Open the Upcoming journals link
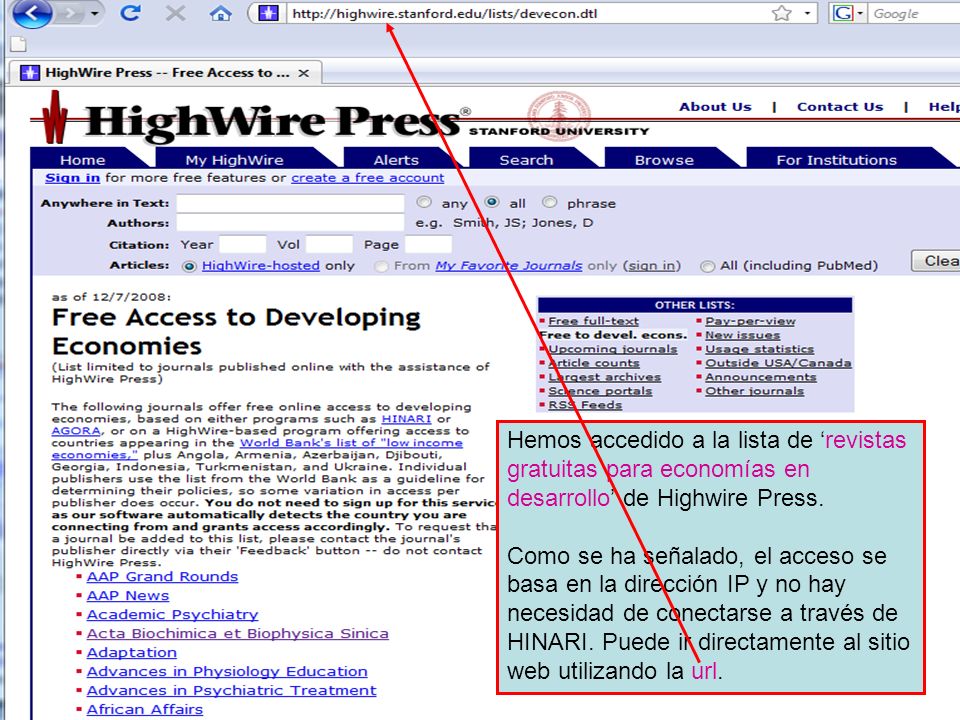 613,349
